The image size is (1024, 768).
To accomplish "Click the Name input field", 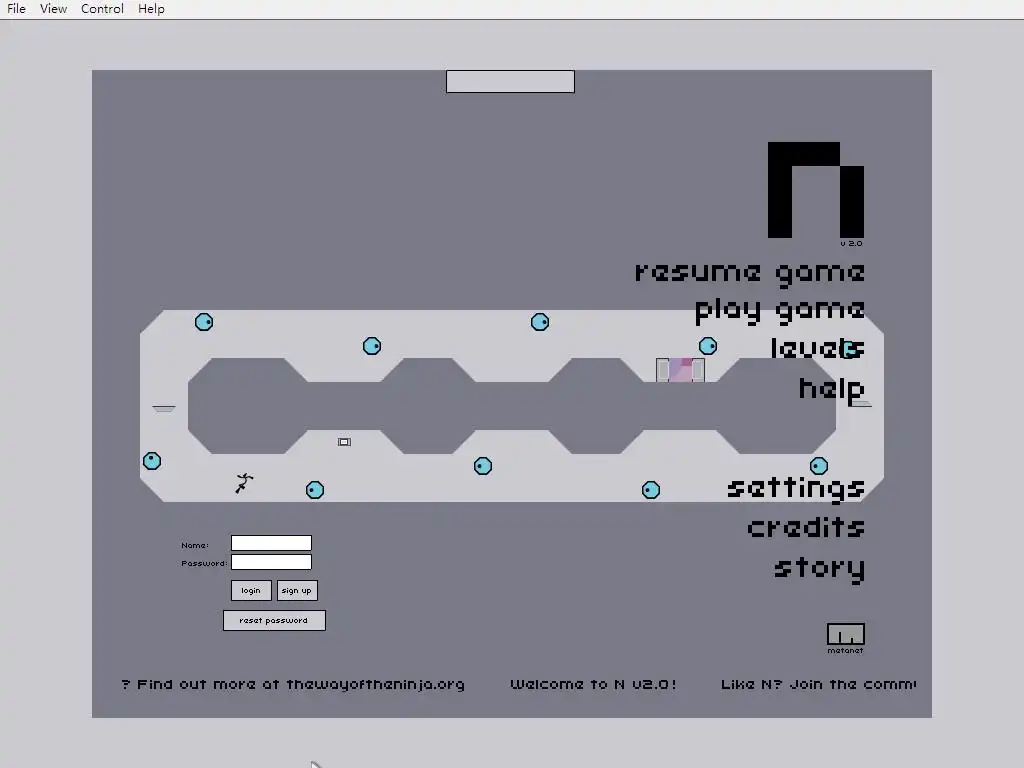I will tap(272, 543).
